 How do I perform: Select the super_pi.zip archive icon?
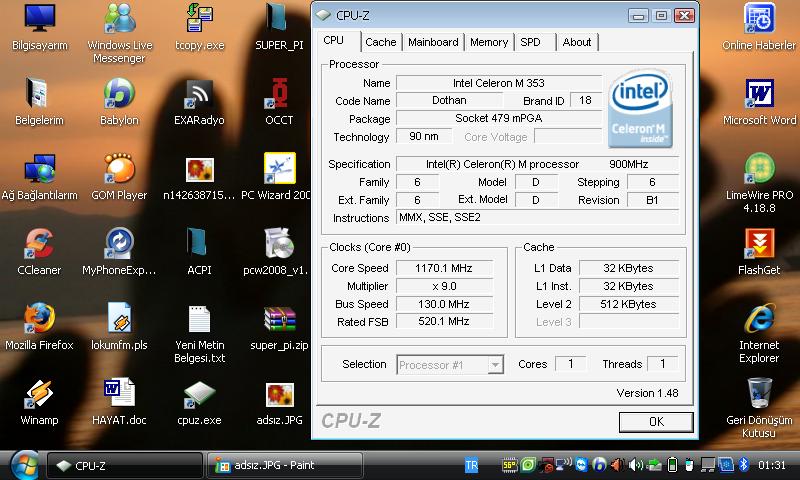(279, 319)
